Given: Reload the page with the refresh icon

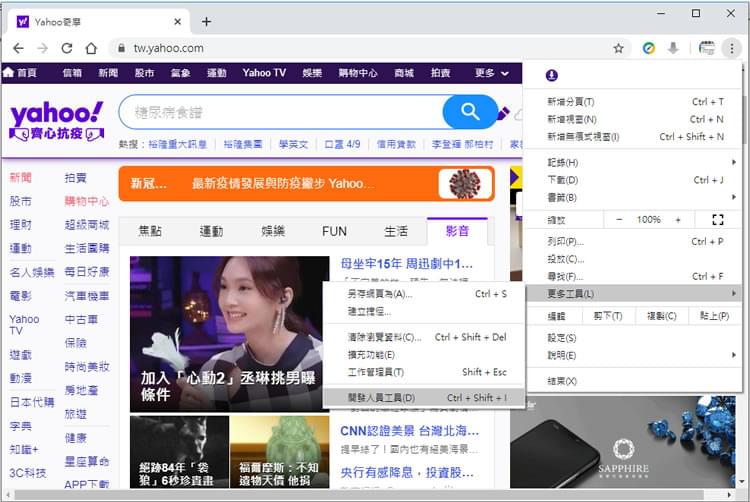Looking at the screenshot, I should [67, 48].
